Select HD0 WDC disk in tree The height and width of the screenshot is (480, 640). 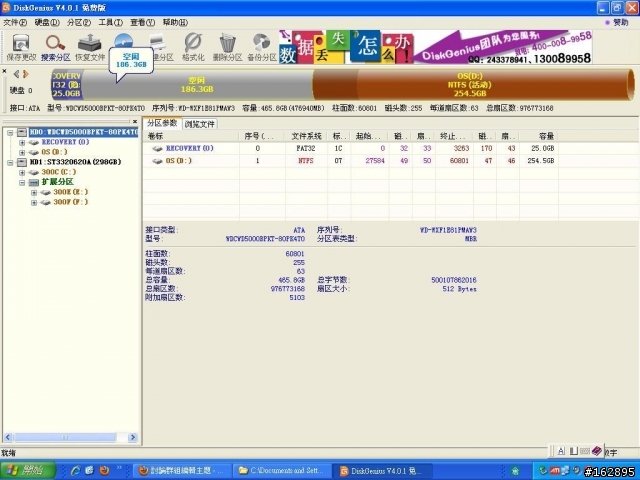click(83, 132)
